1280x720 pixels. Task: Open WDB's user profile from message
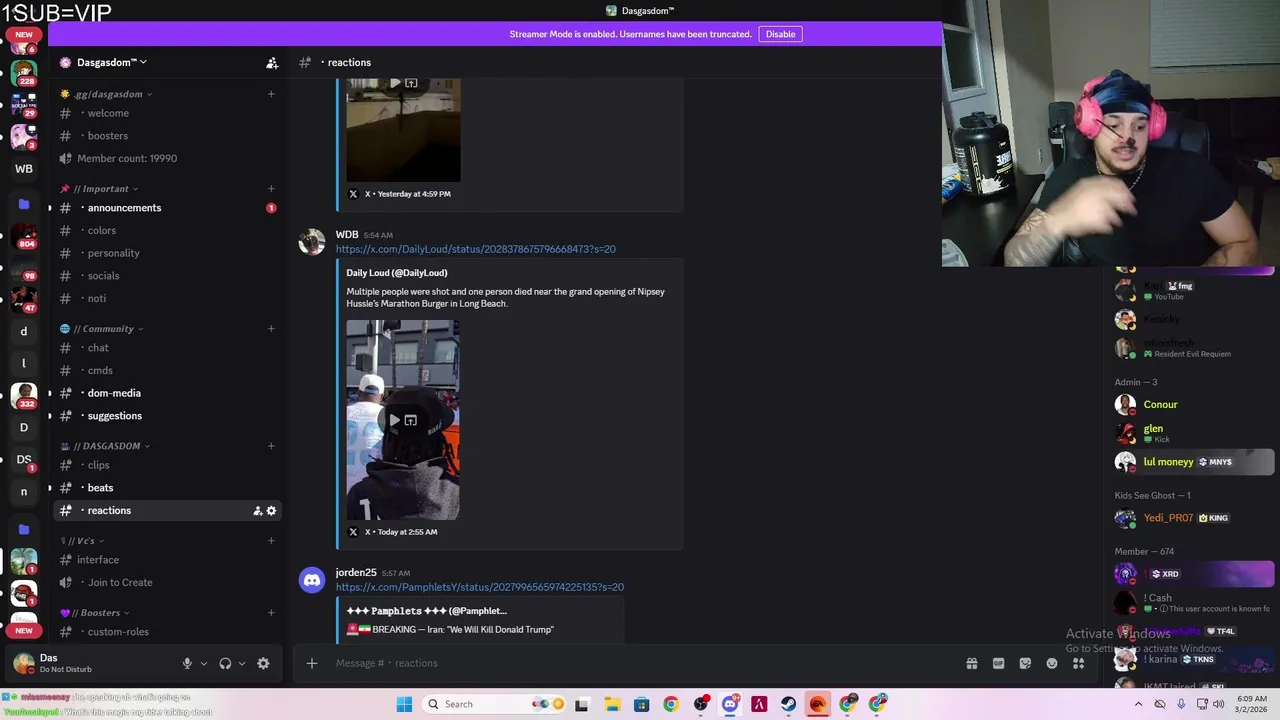point(347,235)
